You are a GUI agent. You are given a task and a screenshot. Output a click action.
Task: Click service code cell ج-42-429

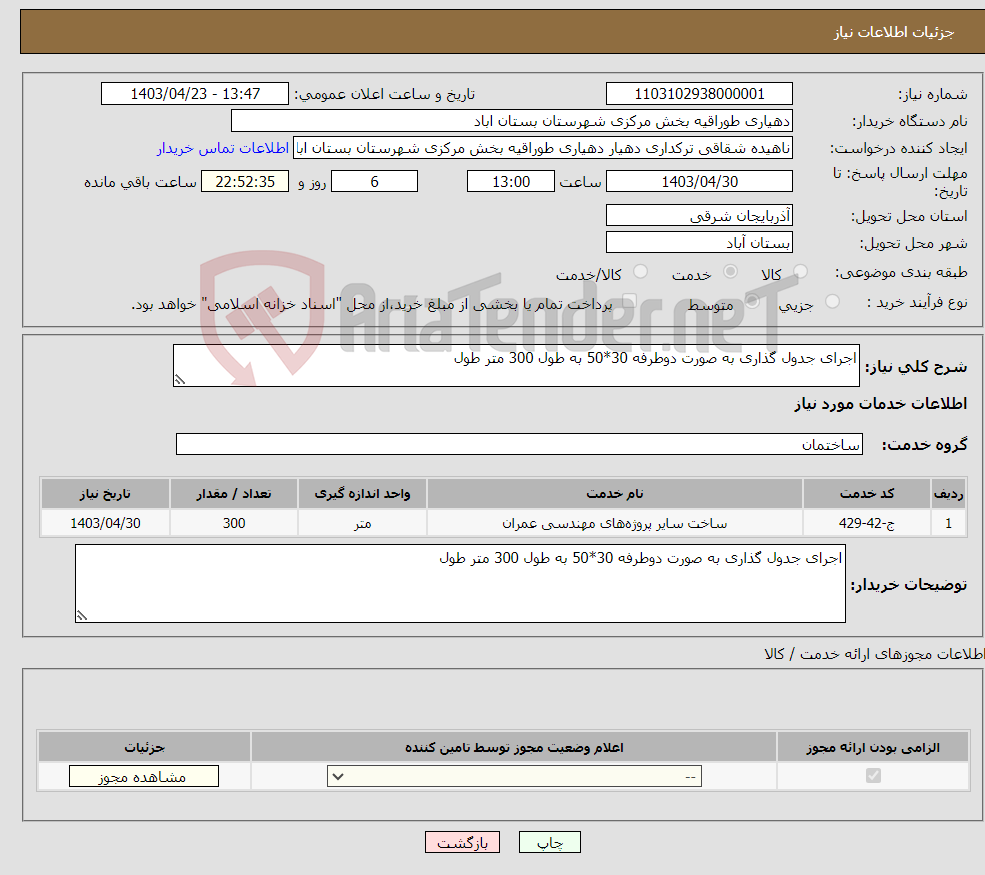click(x=867, y=523)
